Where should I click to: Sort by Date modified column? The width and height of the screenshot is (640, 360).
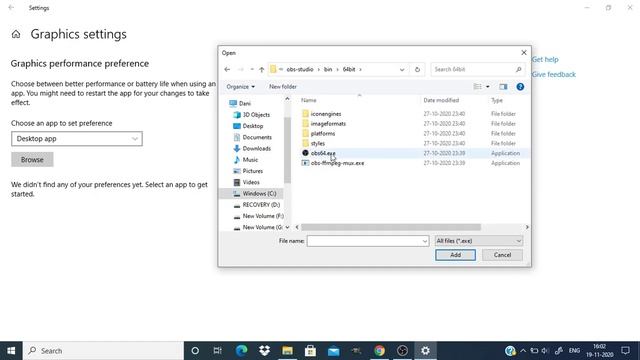click(x=441, y=100)
